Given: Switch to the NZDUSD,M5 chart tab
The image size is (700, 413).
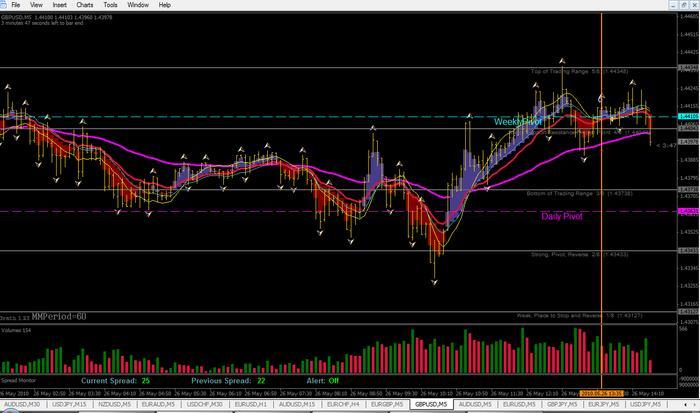Looking at the screenshot, I should tap(114, 404).
